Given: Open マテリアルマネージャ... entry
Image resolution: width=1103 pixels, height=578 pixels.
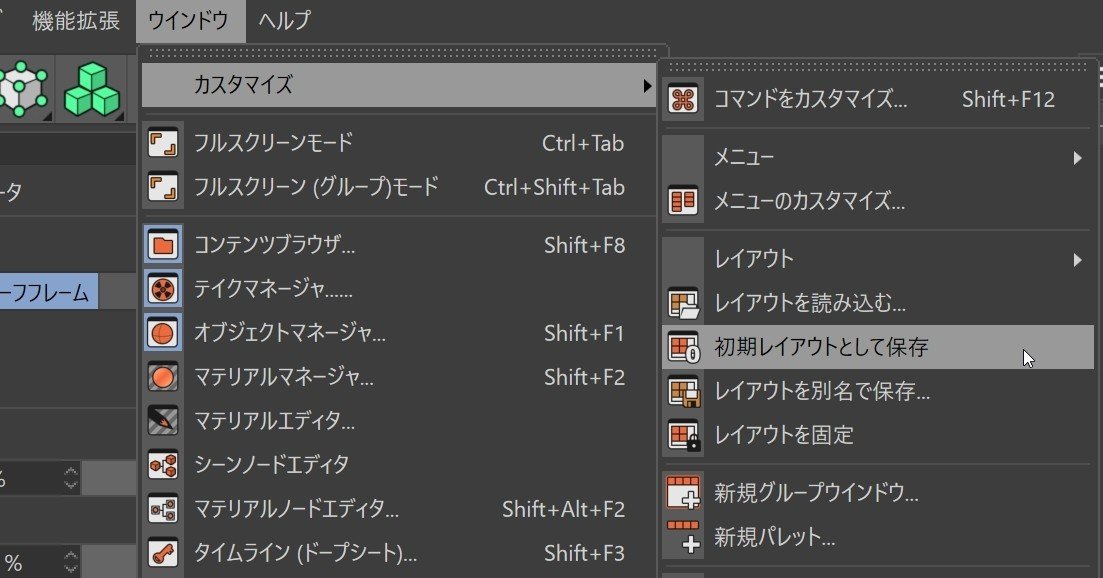Looking at the screenshot, I should (x=398, y=377).
